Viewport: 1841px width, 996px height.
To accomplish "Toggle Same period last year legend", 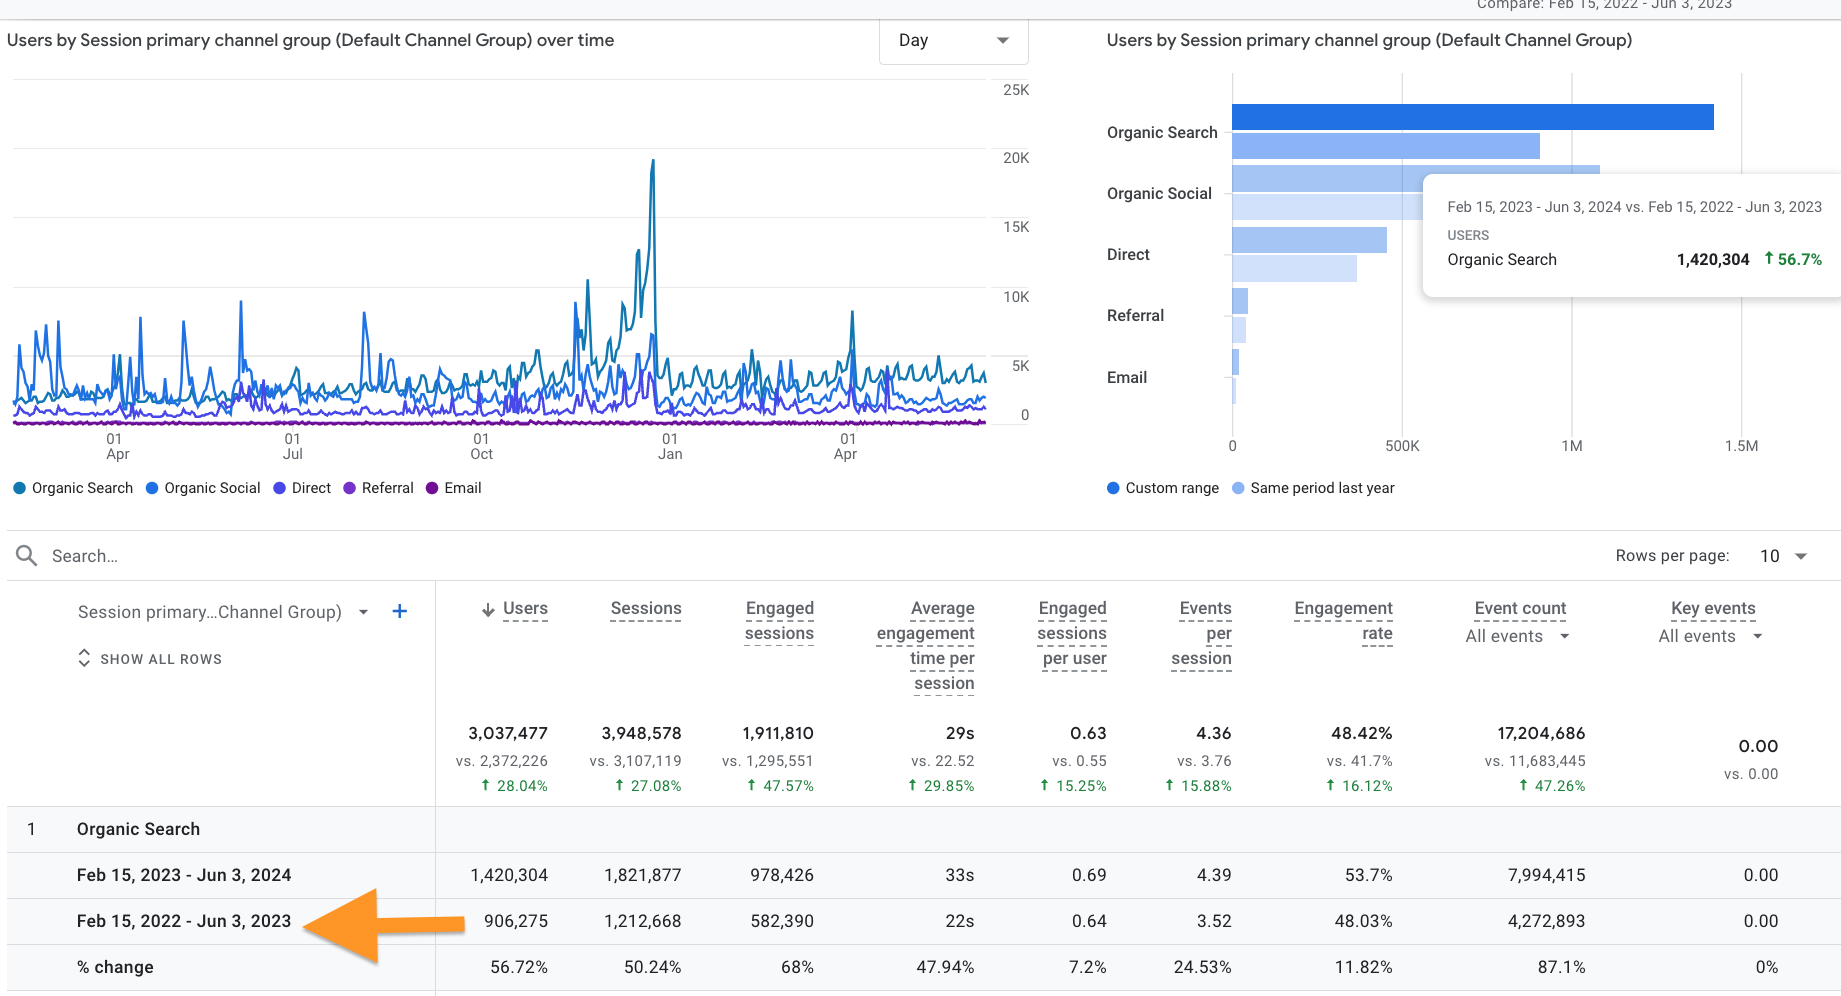I will (1313, 488).
